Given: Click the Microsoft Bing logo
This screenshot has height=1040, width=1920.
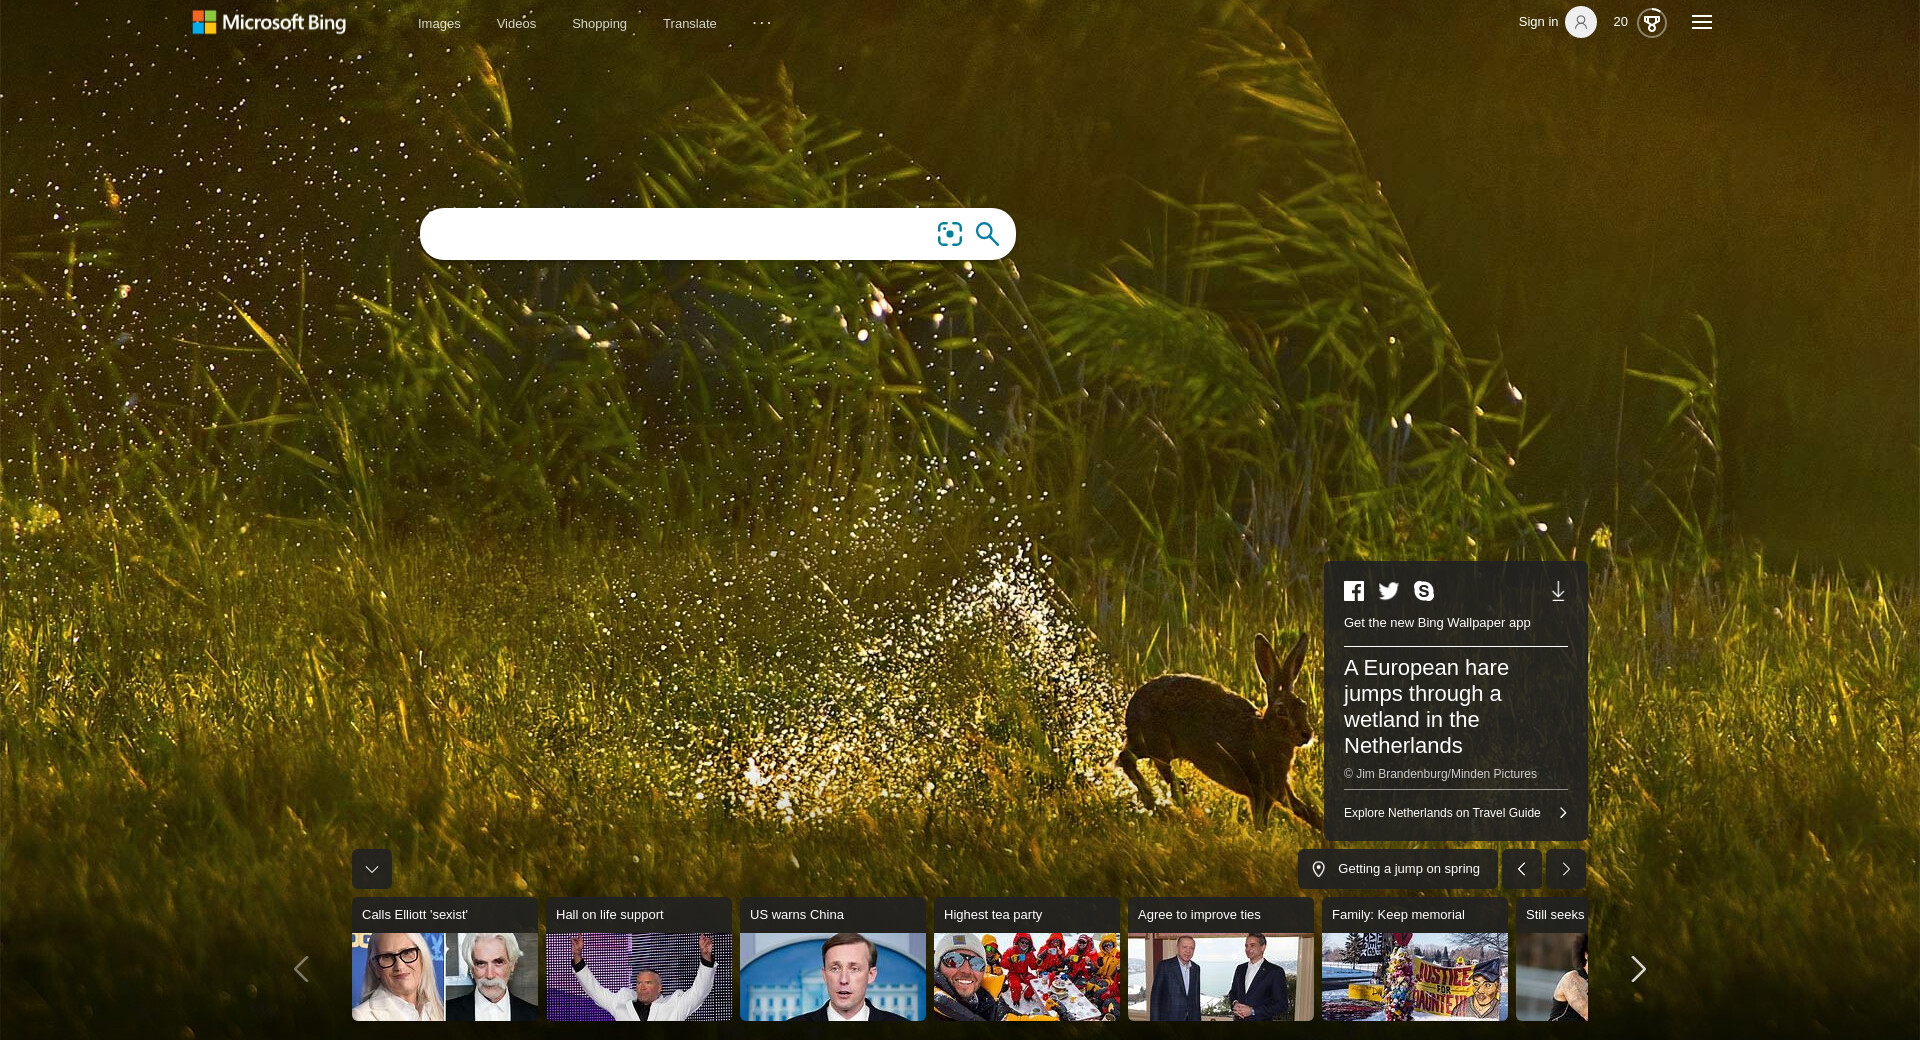Looking at the screenshot, I should coord(269,23).
